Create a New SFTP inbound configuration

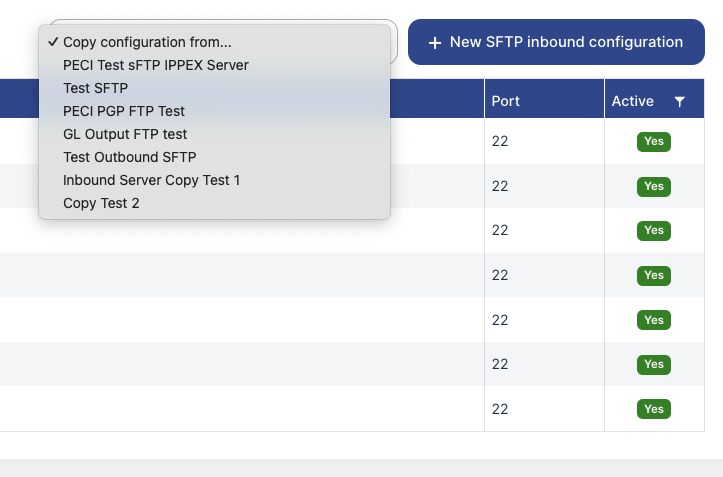pos(556,42)
